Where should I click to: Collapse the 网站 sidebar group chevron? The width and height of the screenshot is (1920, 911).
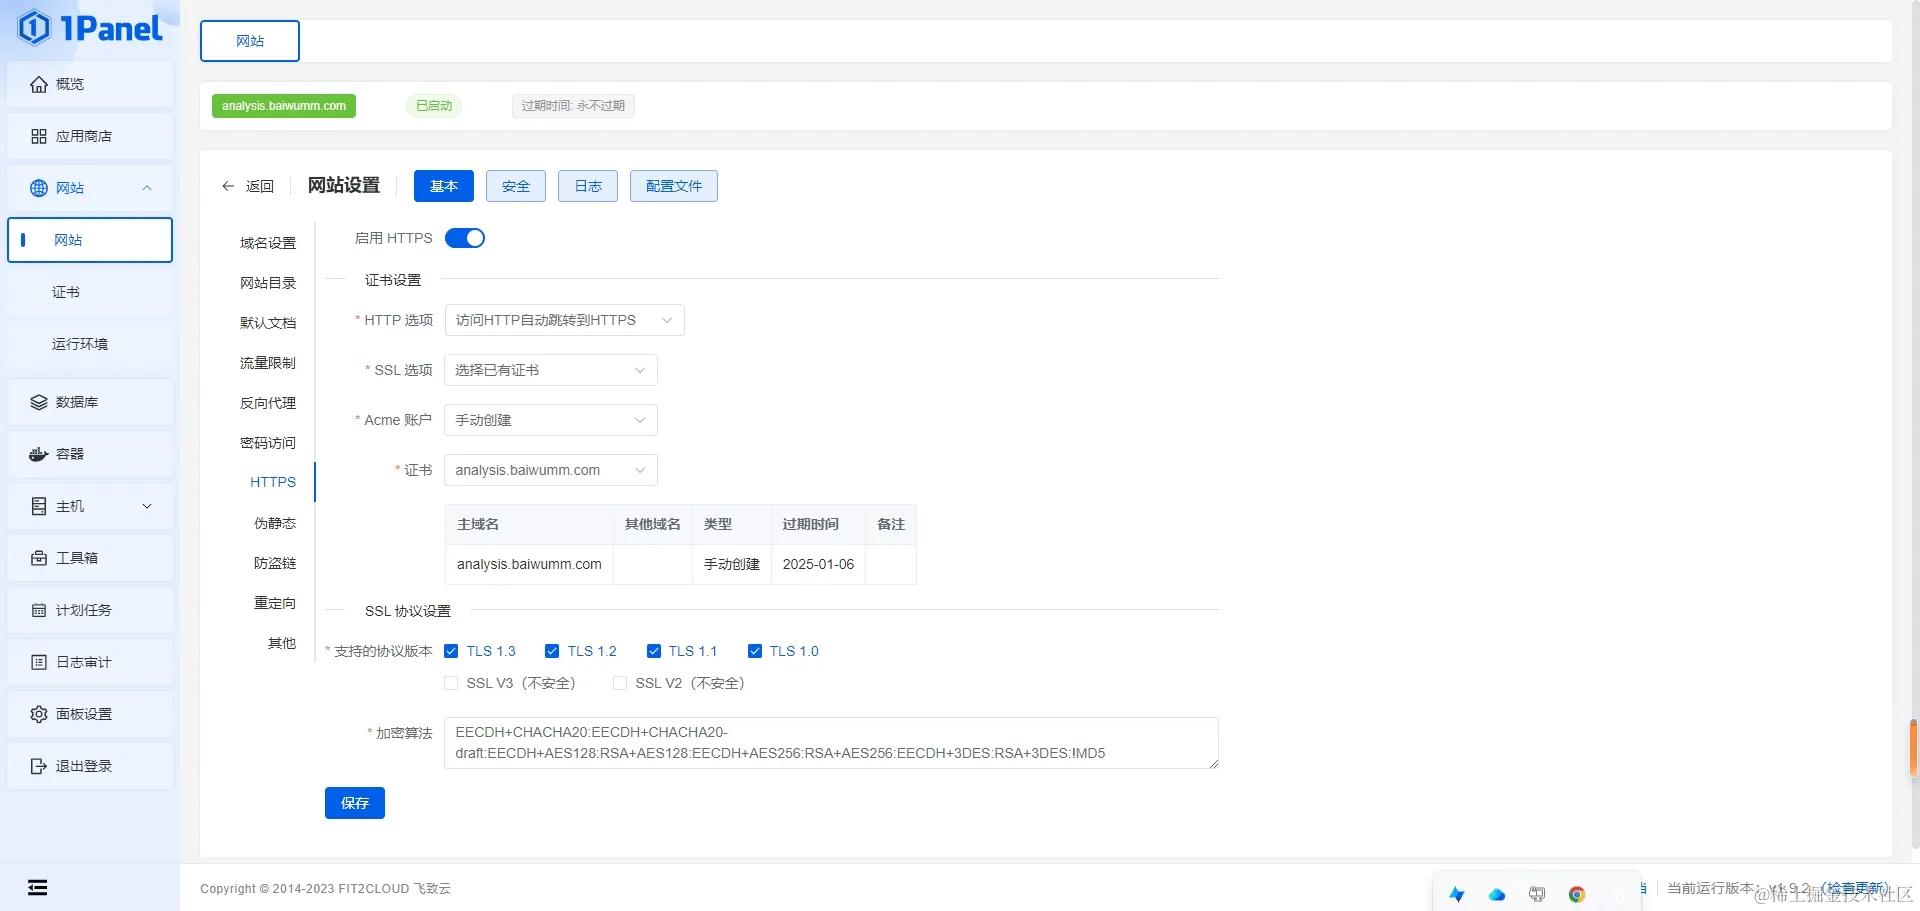[x=147, y=188]
